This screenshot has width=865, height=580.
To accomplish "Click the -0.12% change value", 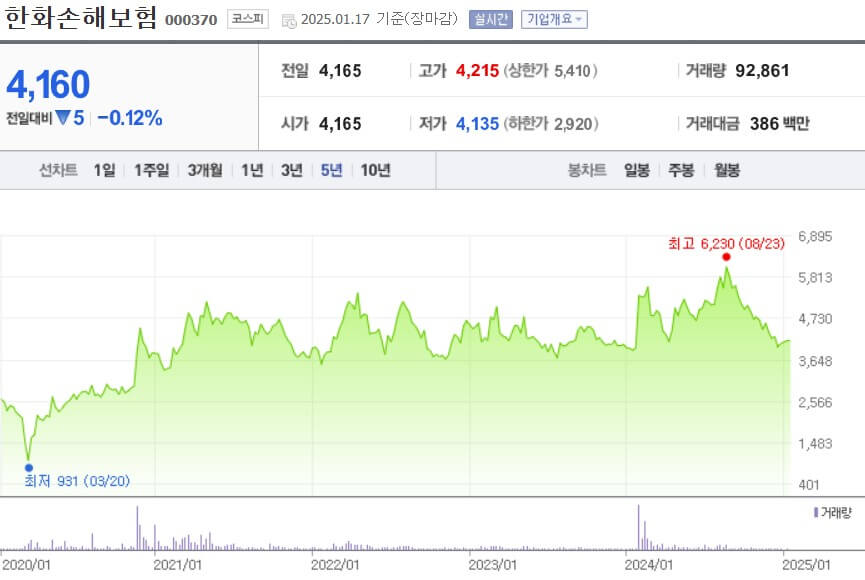I will (130, 118).
